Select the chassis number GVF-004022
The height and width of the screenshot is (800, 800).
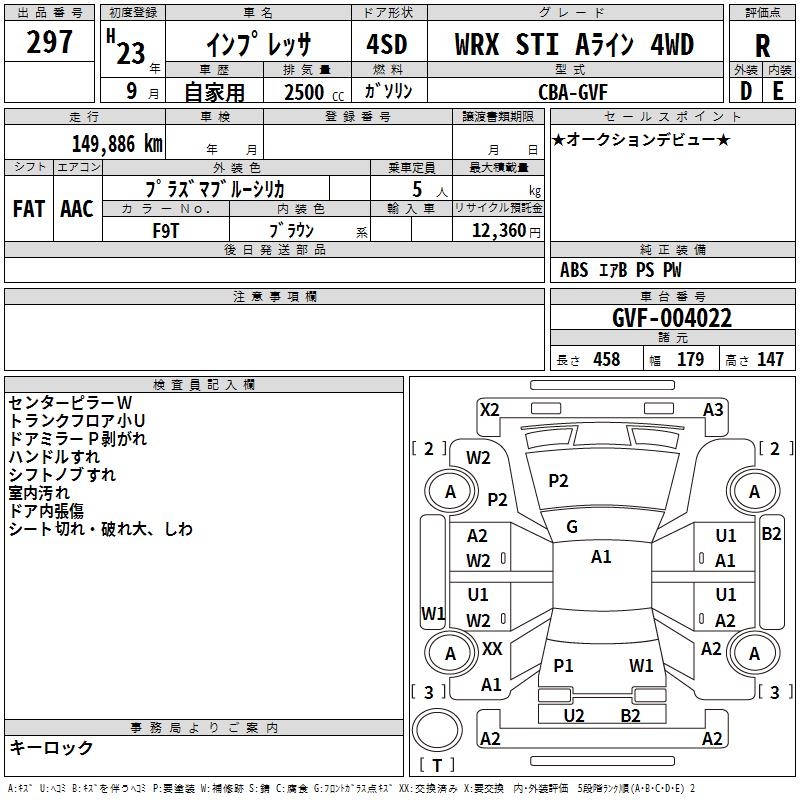672,318
